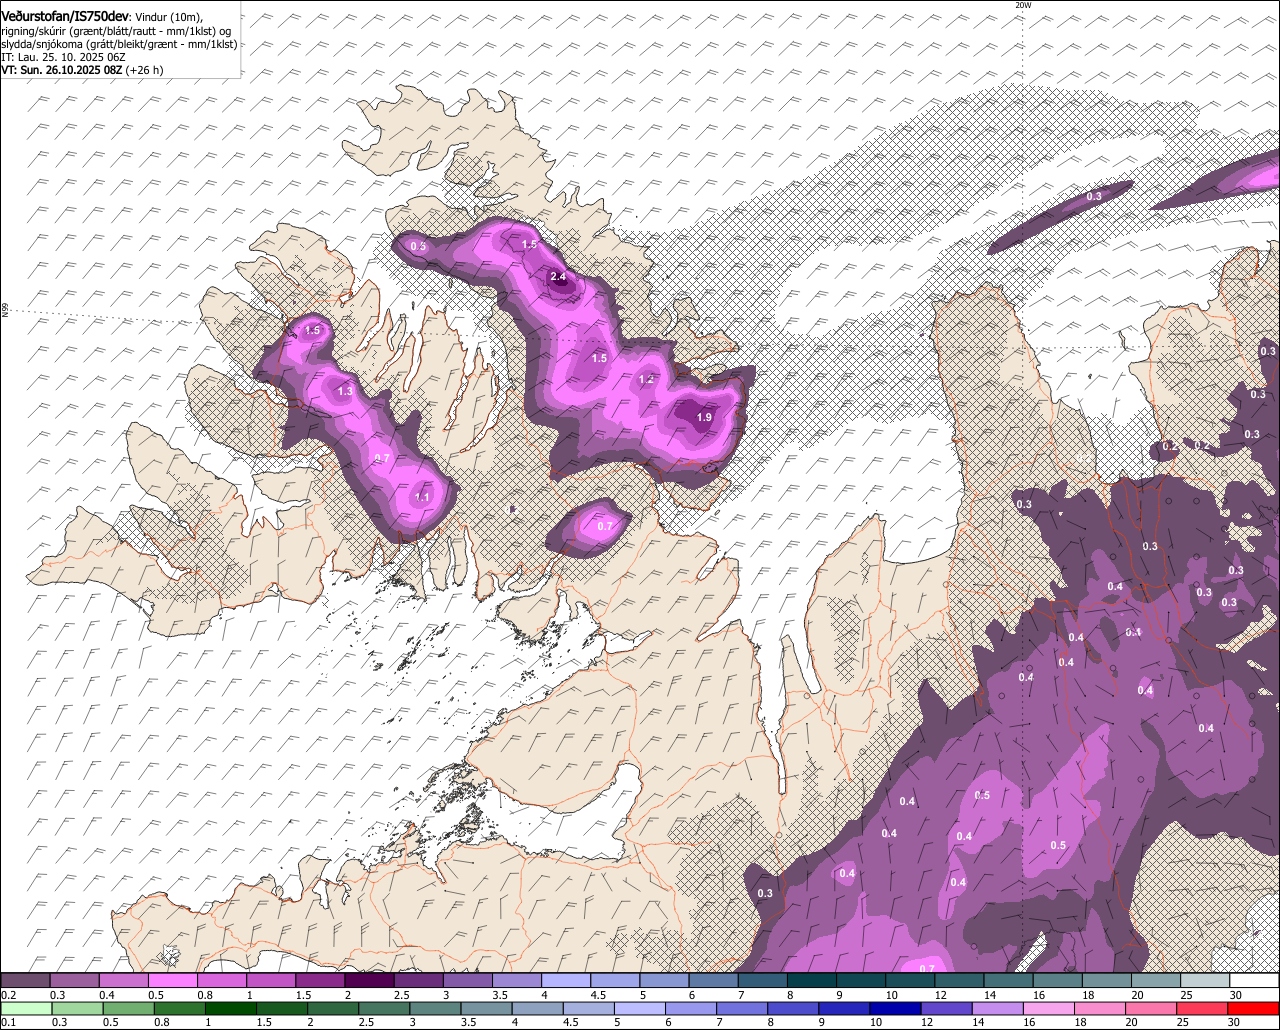This screenshot has height=1030, width=1280.
Task: Click the '1.2' precipitation value label
Action: [646, 380]
